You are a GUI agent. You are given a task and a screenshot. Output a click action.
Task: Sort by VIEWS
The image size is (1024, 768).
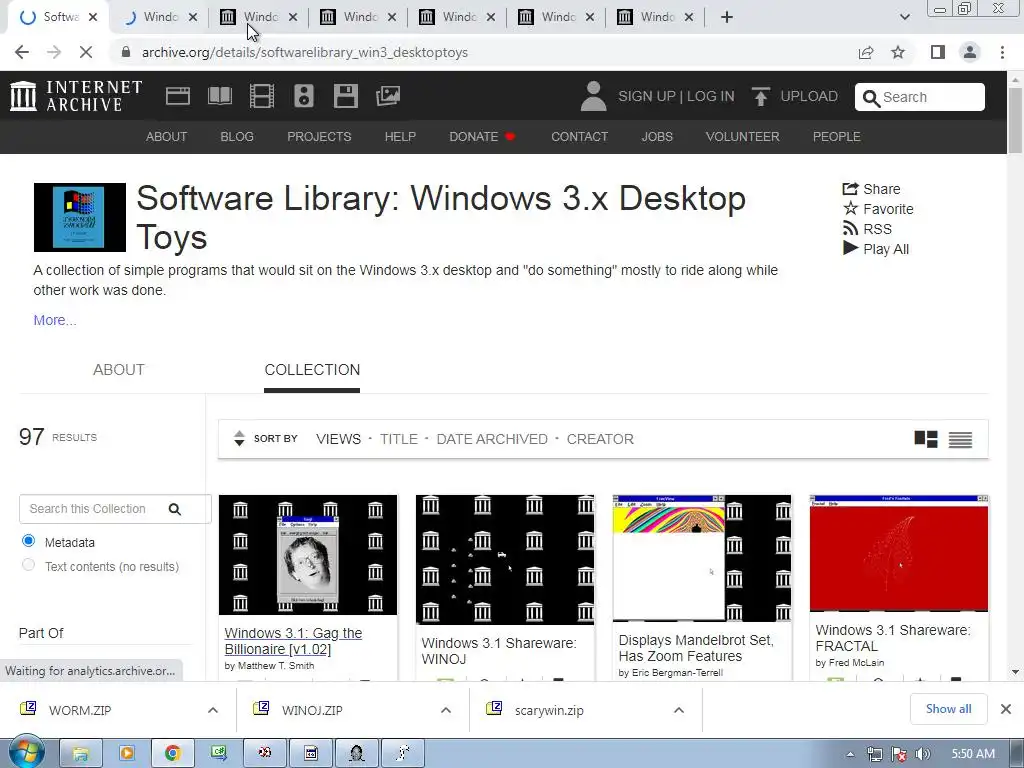click(x=338, y=439)
